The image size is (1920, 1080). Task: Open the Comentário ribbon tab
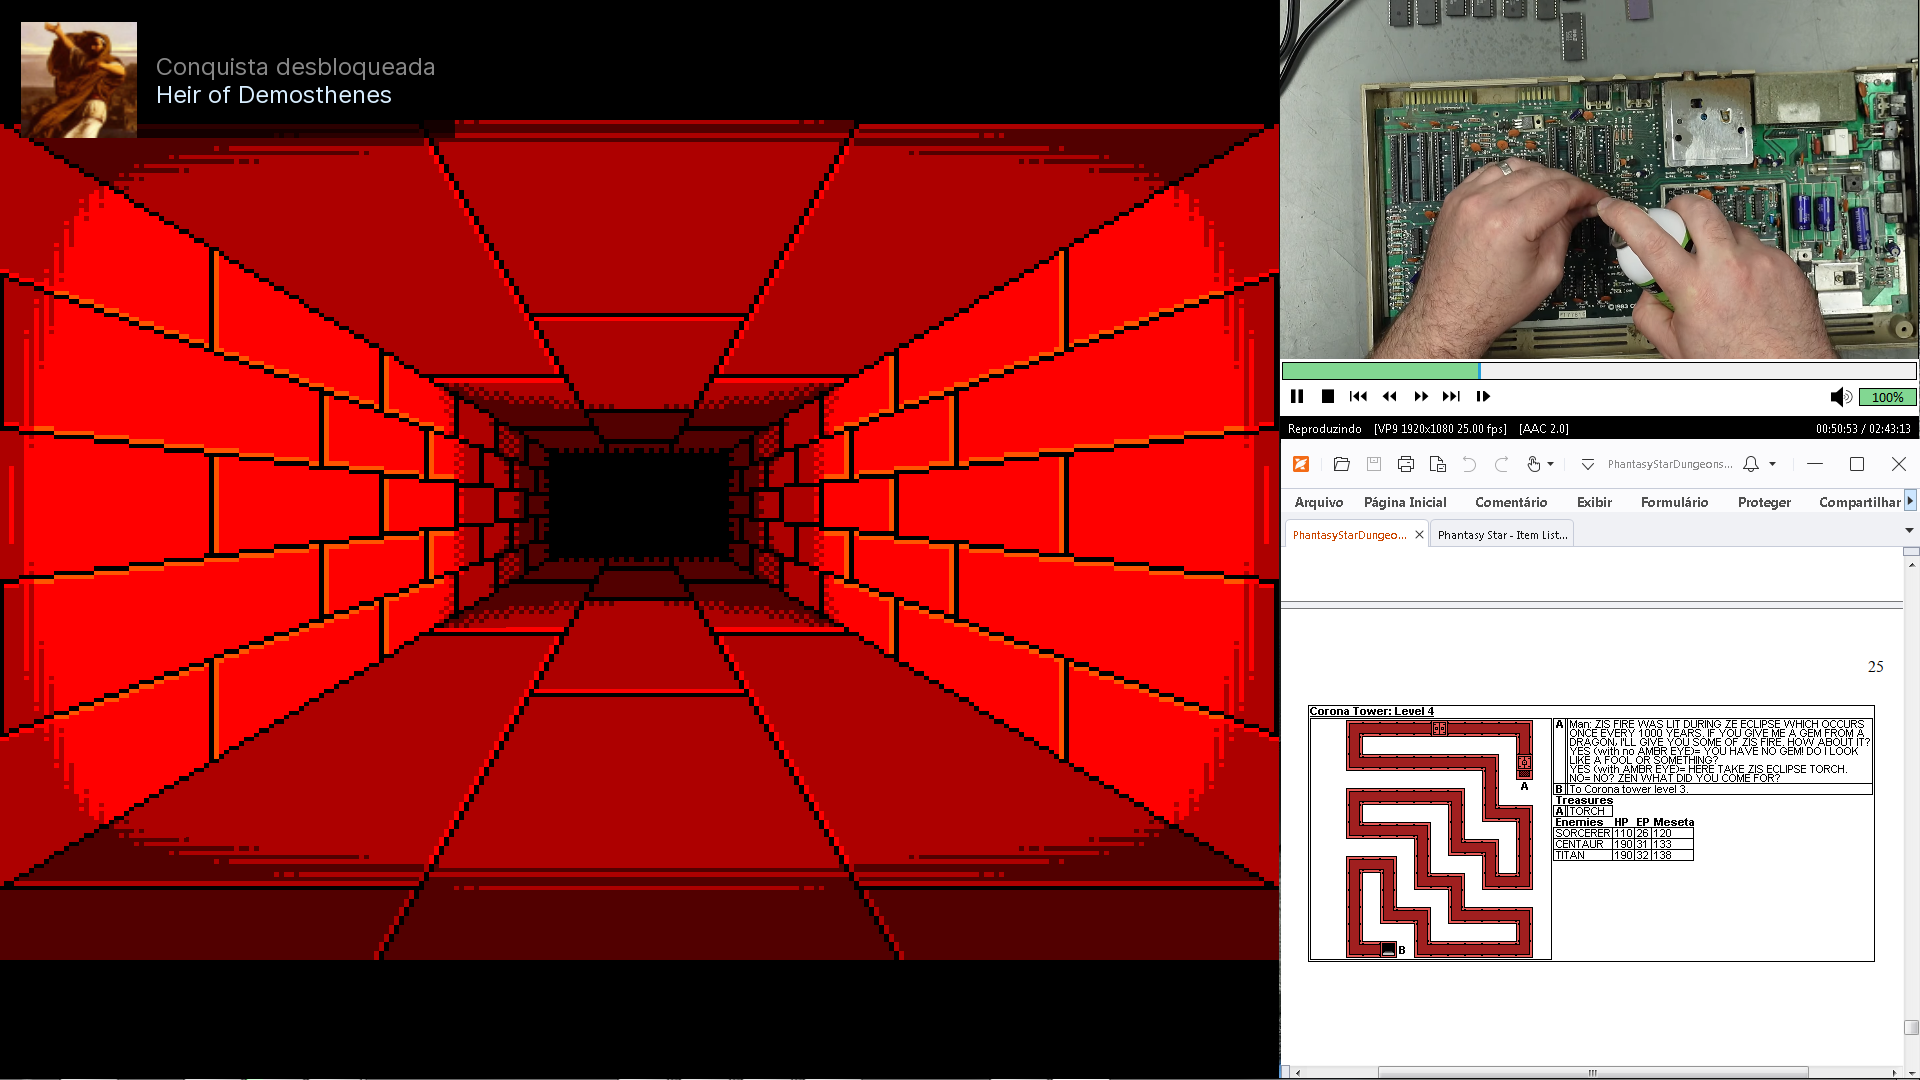[1511, 502]
